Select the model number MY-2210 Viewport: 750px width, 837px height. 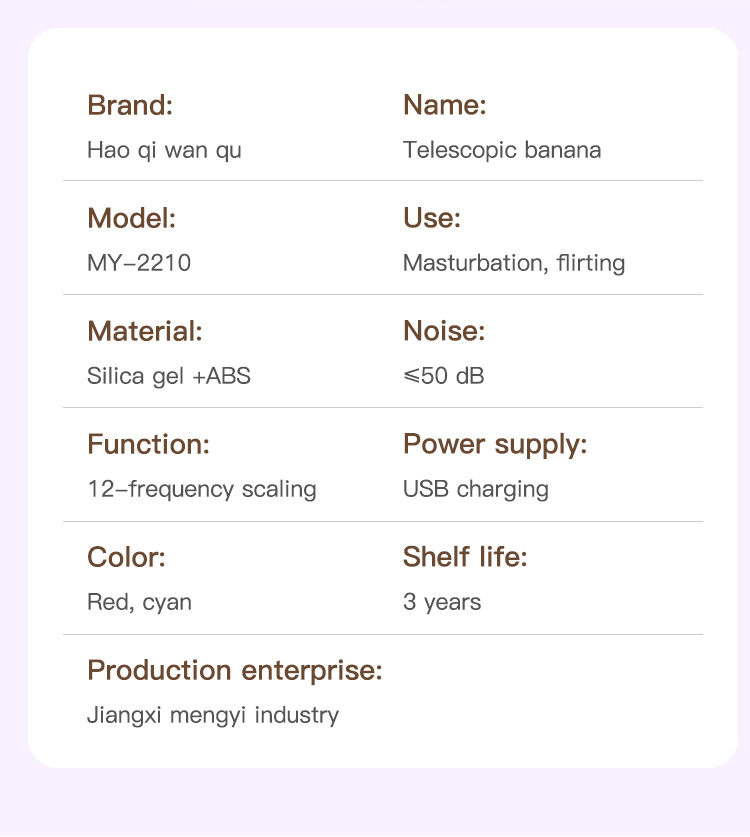point(139,264)
